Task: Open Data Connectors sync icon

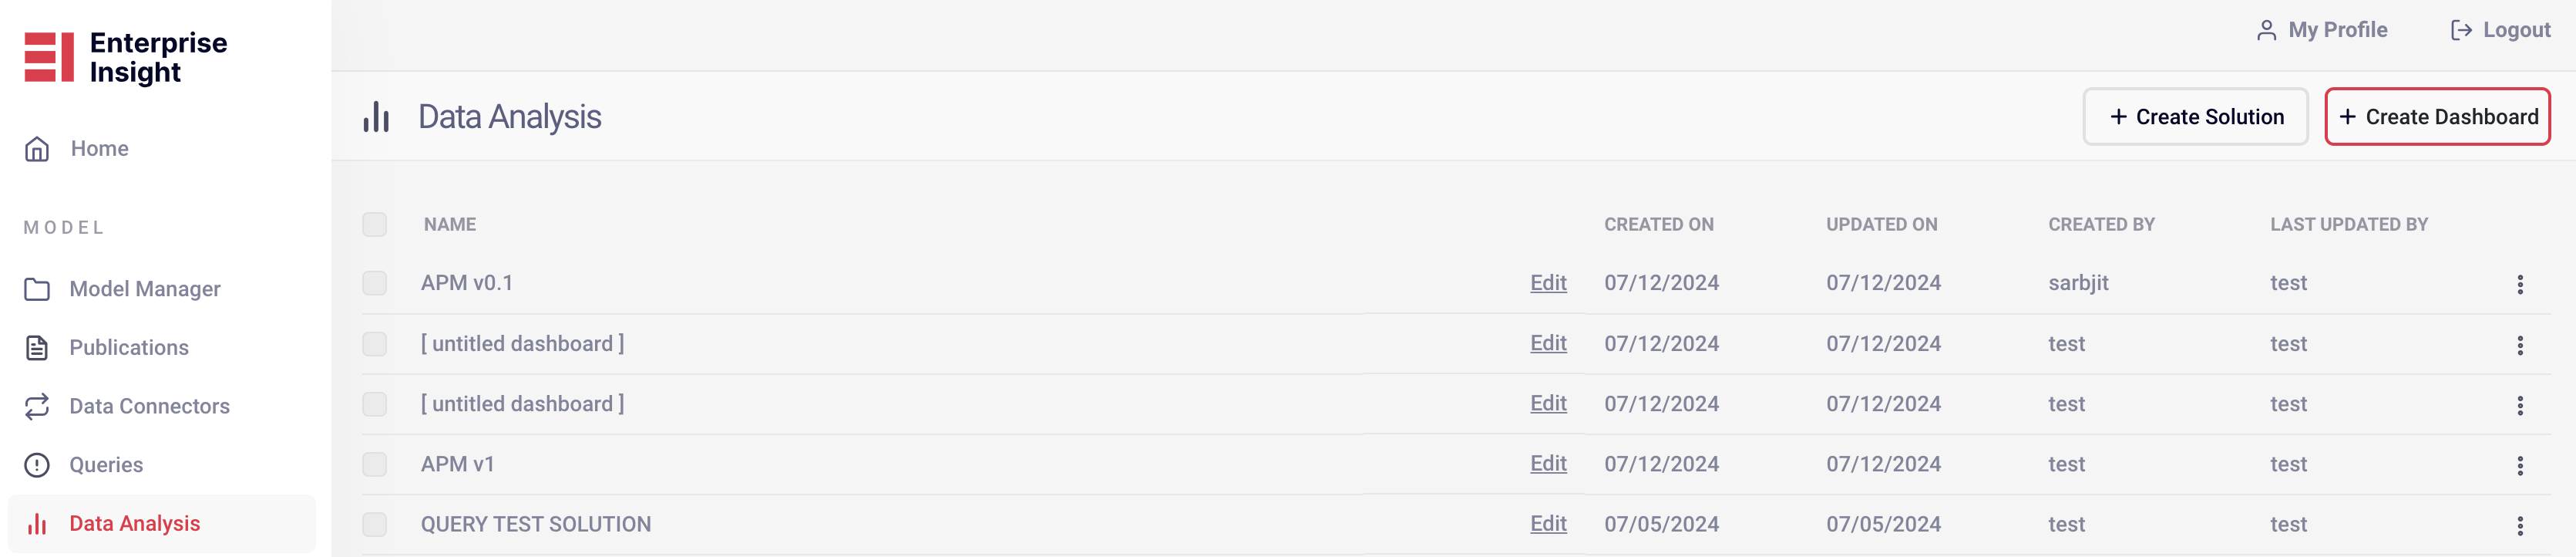Action: 37,406
